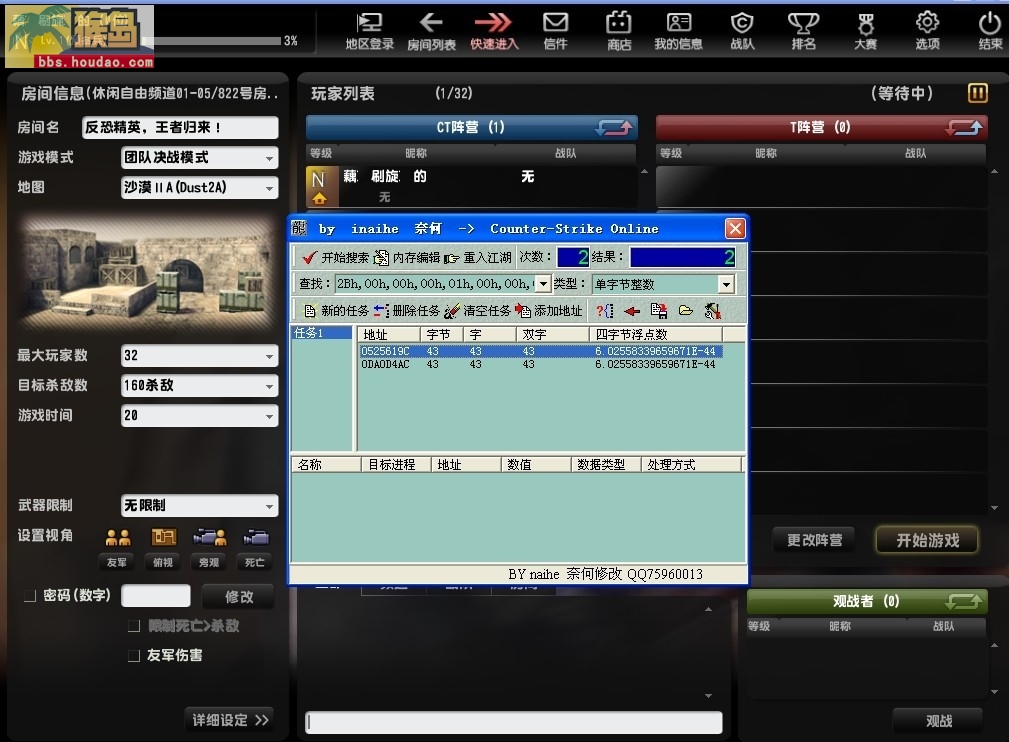Open the 商店 shop icon

618,31
